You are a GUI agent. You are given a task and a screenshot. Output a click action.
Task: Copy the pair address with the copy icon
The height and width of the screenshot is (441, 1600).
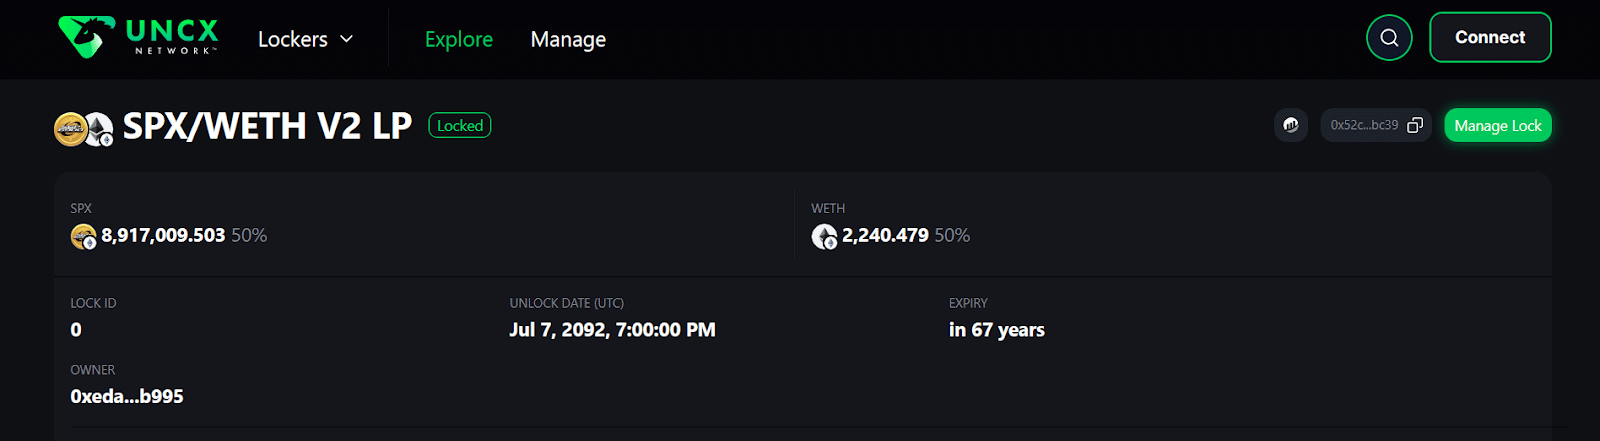point(1414,125)
